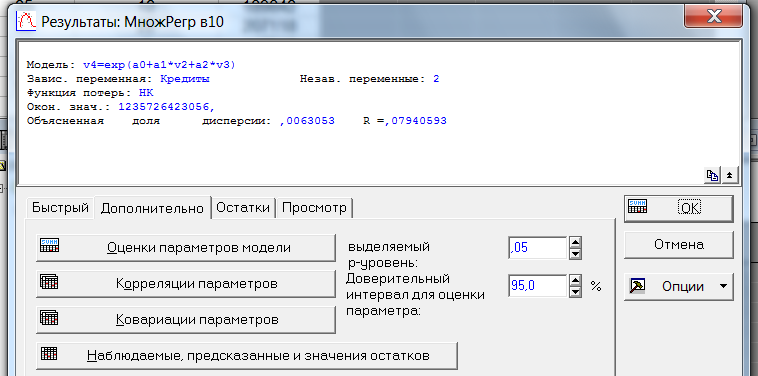Increase confidence interval with up arrow
The width and height of the screenshot is (758, 376).
click(x=576, y=280)
